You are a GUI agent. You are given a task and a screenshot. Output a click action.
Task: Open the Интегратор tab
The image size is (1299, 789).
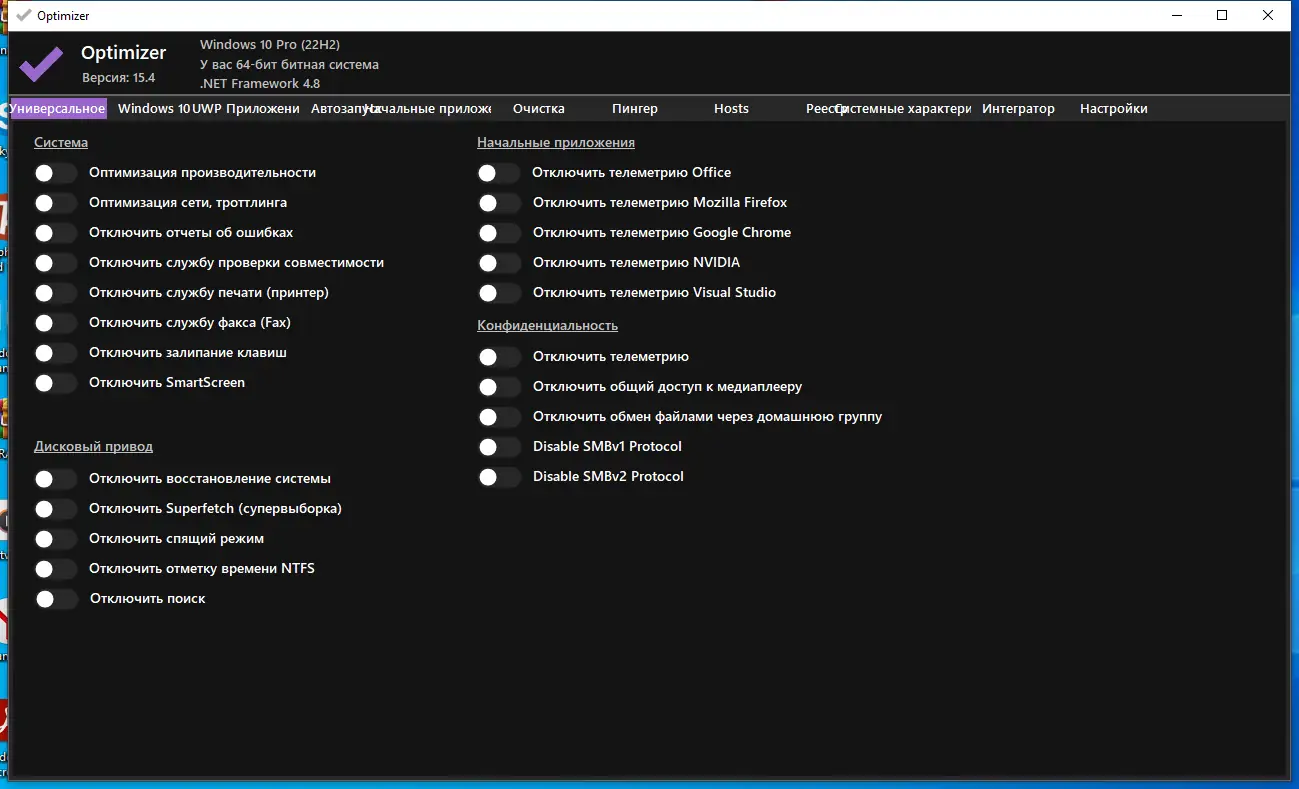[x=1018, y=109]
